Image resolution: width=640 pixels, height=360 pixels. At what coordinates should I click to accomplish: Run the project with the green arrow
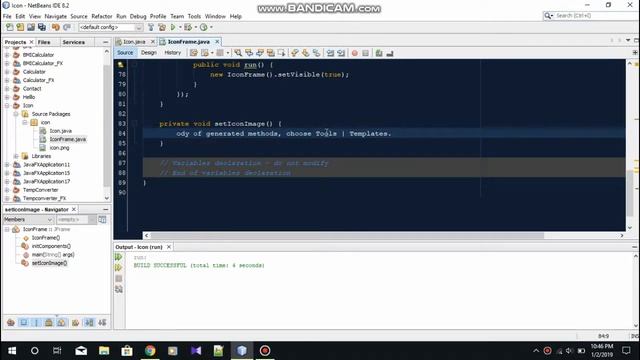click(x=173, y=27)
